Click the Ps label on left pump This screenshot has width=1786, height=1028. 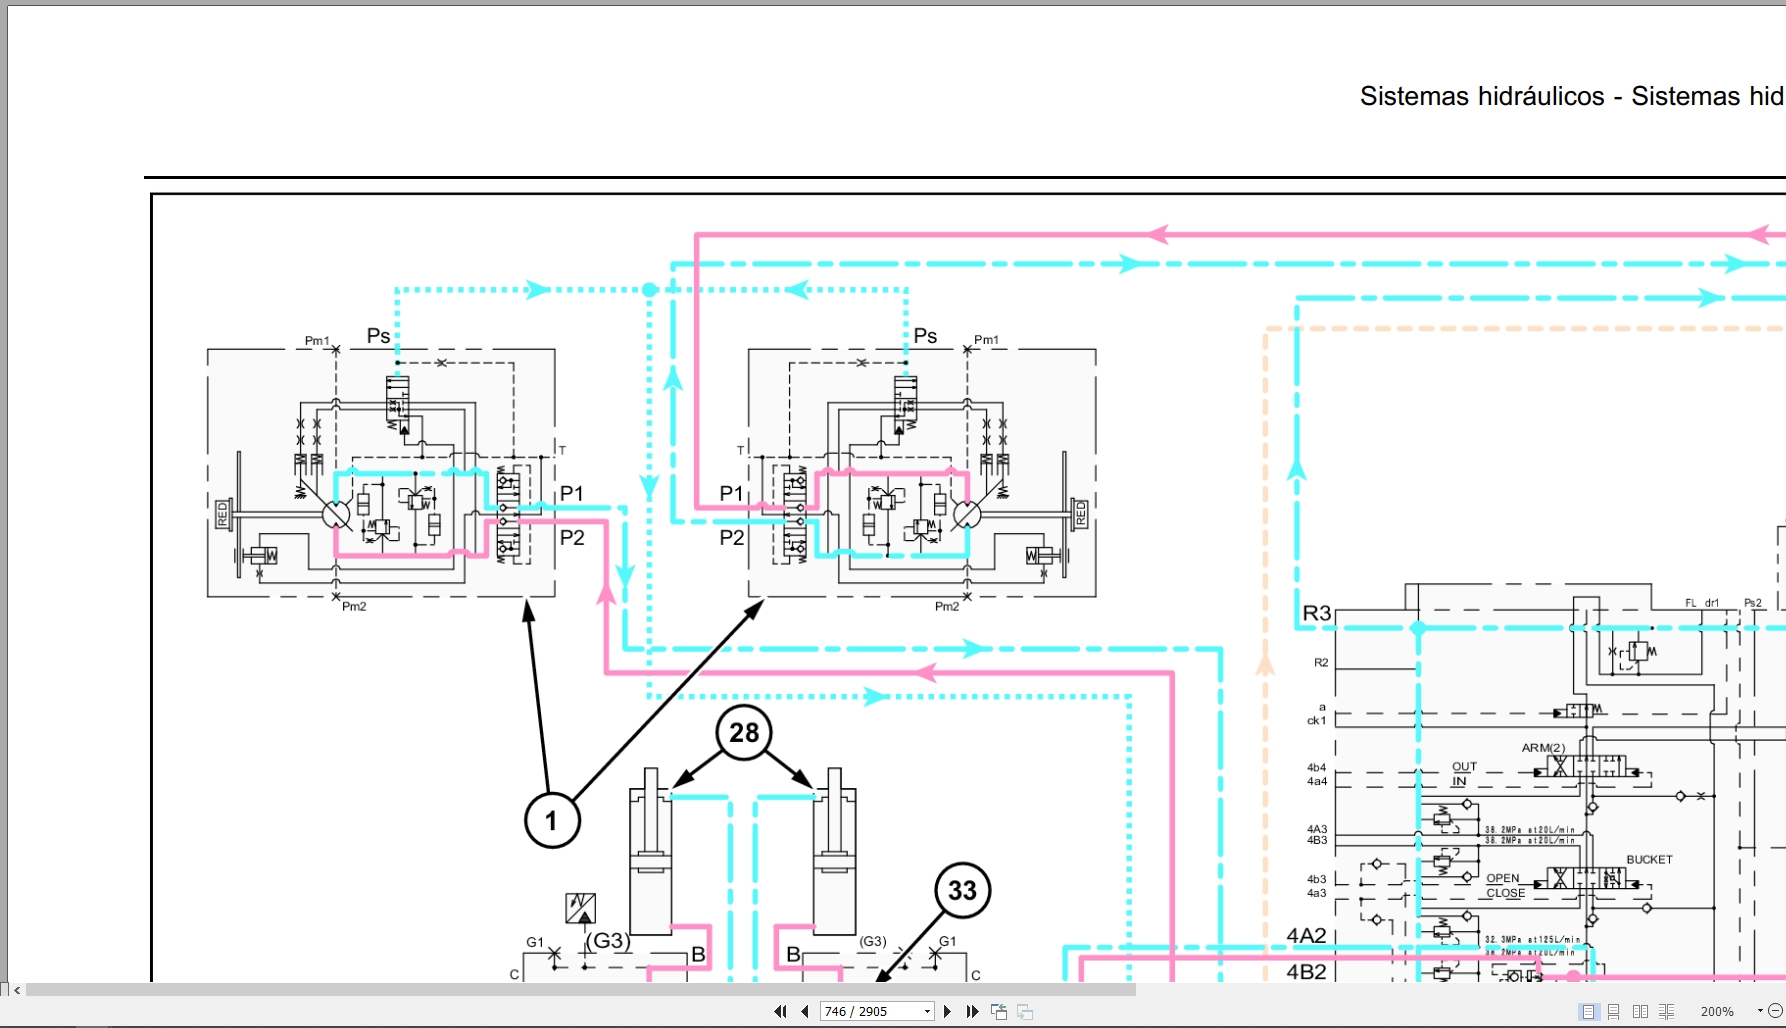click(378, 336)
